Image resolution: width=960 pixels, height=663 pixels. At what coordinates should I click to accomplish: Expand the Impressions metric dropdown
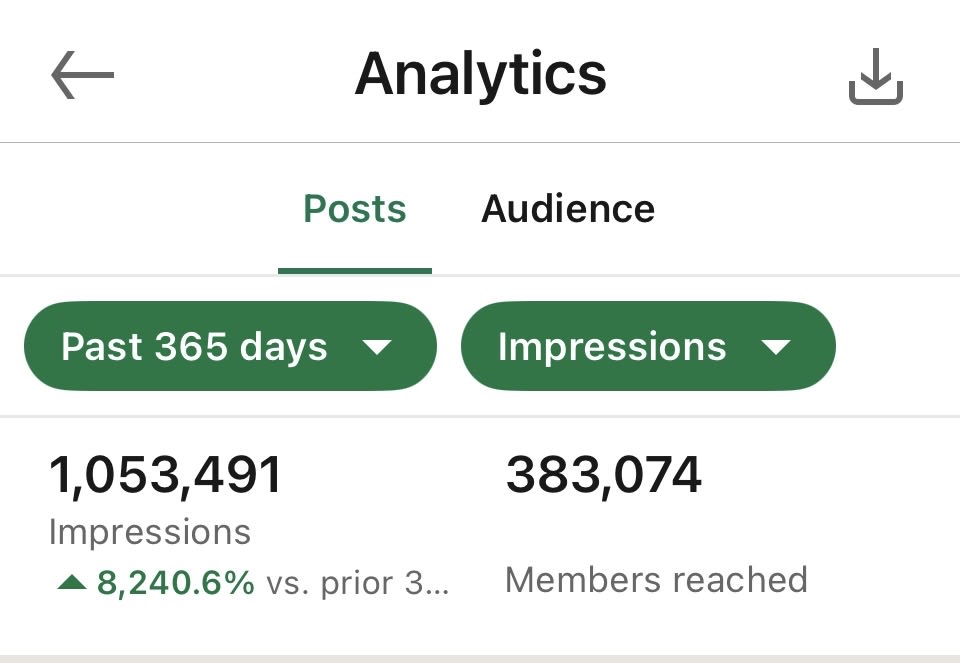pyautogui.click(x=647, y=347)
